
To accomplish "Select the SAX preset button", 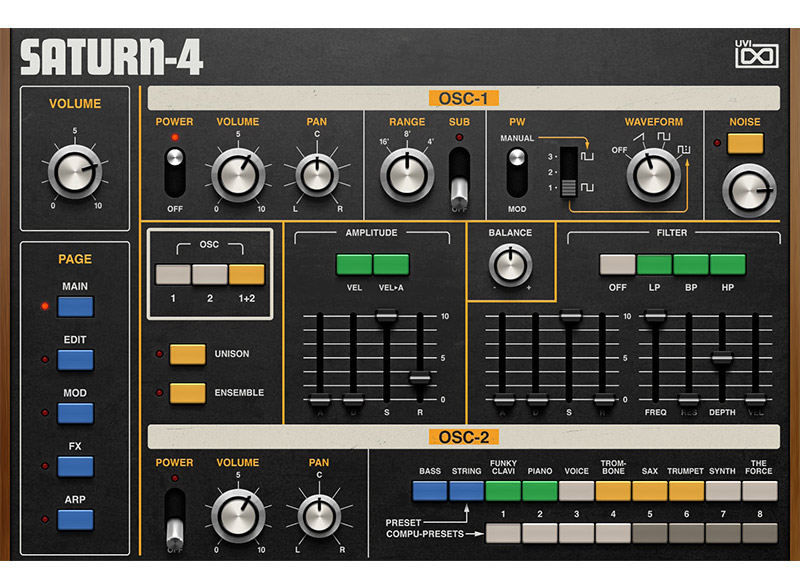I will pyautogui.click(x=650, y=491).
